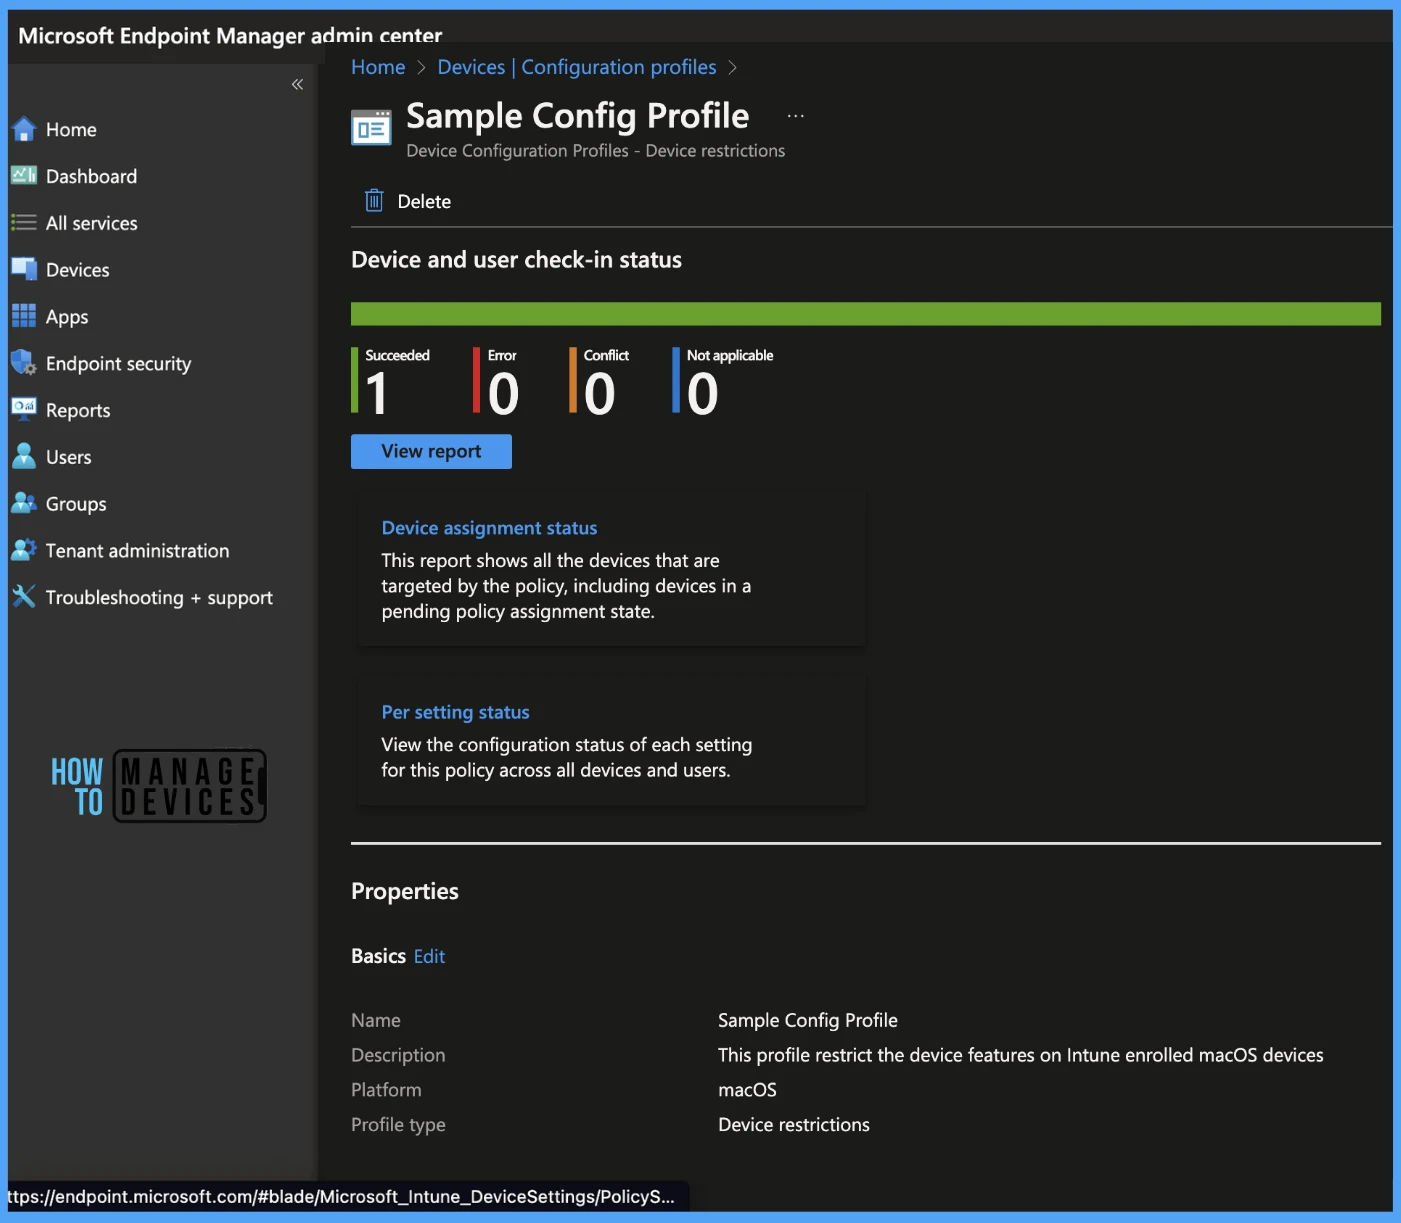The height and width of the screenshot is (1223, 1401).
Task: Click the trash can Delete icon
Action: click(x=374, y=201)
